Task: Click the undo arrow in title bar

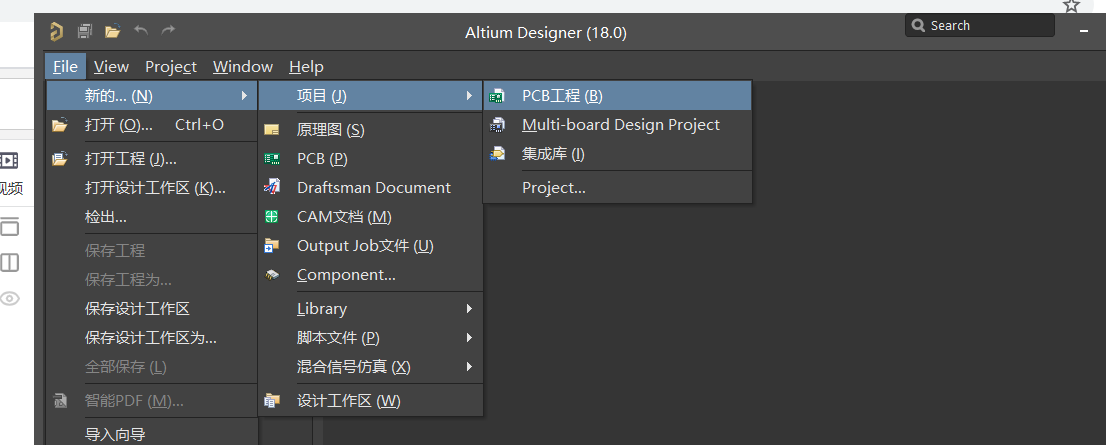Action: 141,30
